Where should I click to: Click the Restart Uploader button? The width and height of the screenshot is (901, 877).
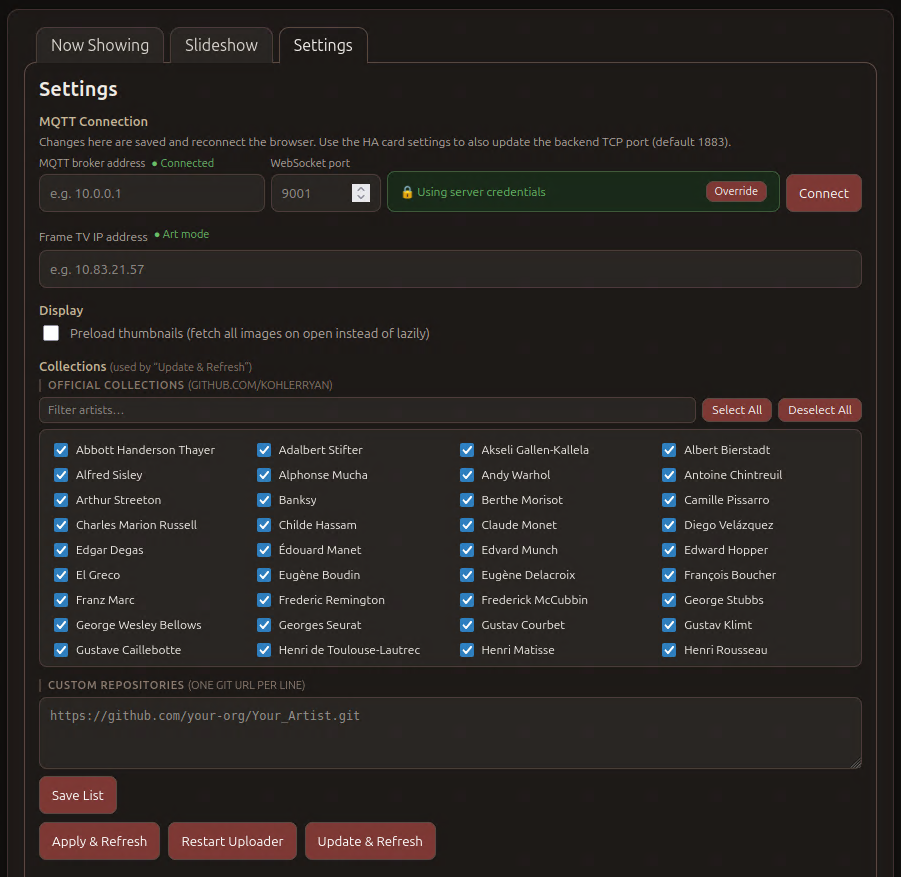coord(232,841)
